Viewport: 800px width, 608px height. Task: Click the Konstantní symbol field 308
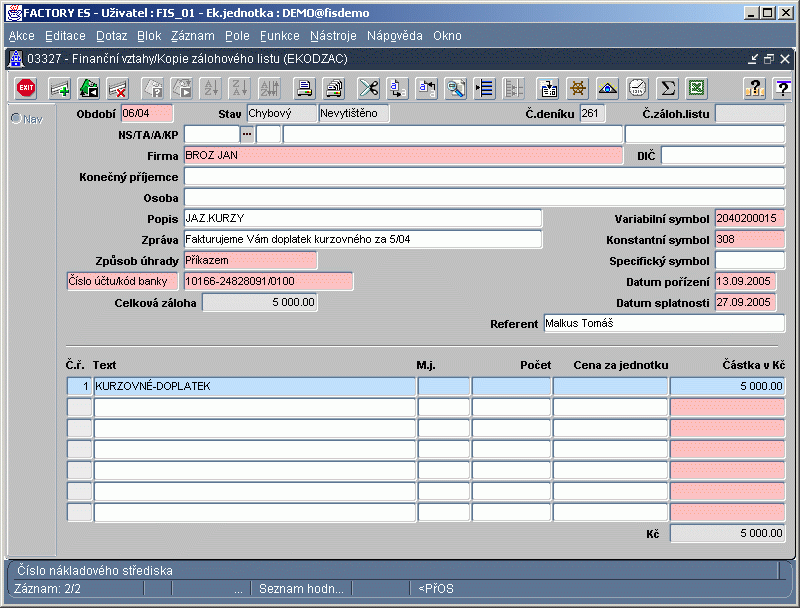point(749,239)
